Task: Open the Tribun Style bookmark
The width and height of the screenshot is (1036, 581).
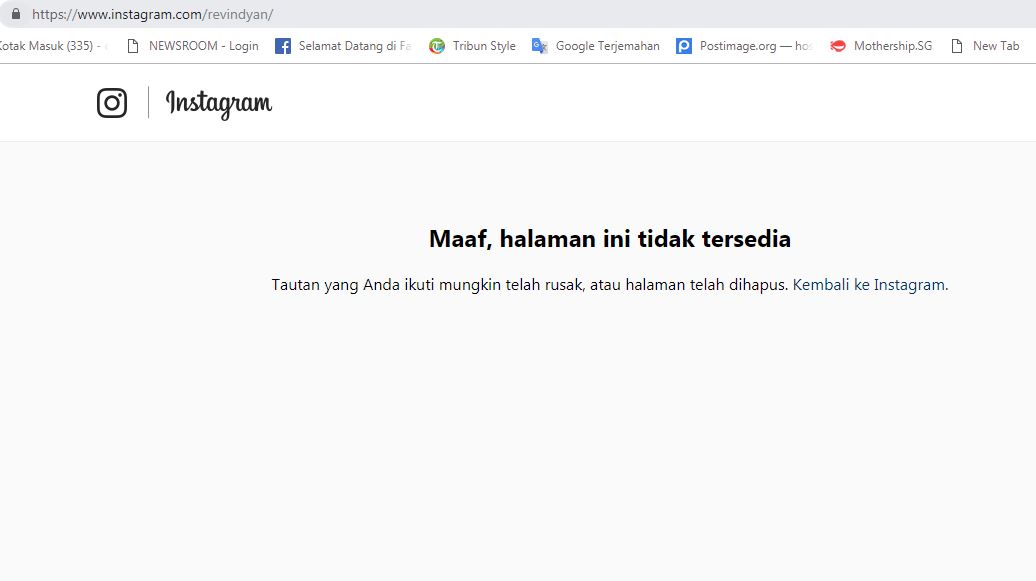Action: (472, 46)
